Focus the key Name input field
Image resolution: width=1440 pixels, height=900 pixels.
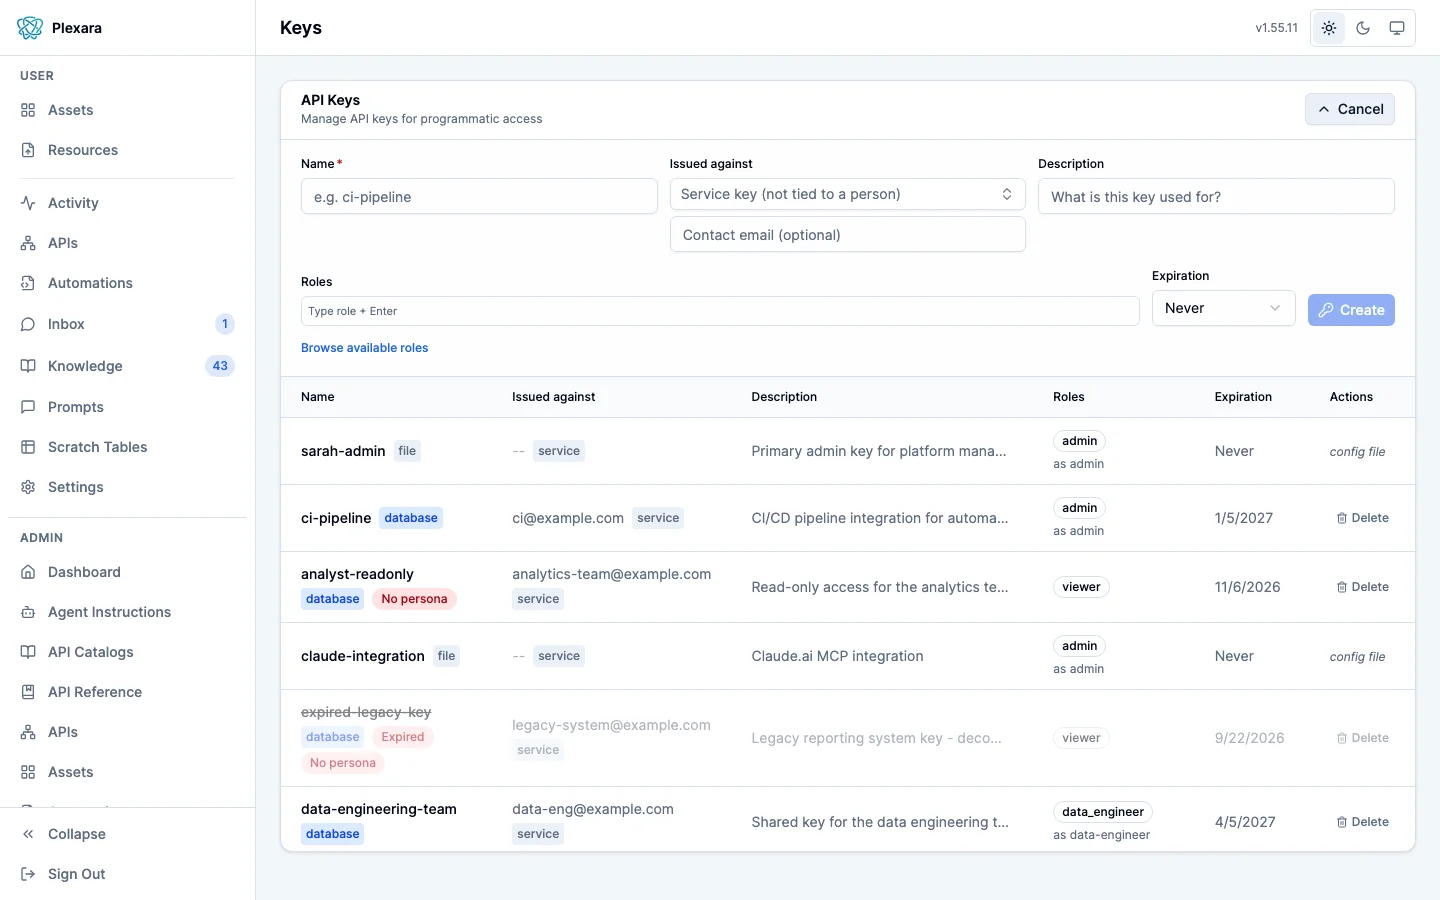479,197
